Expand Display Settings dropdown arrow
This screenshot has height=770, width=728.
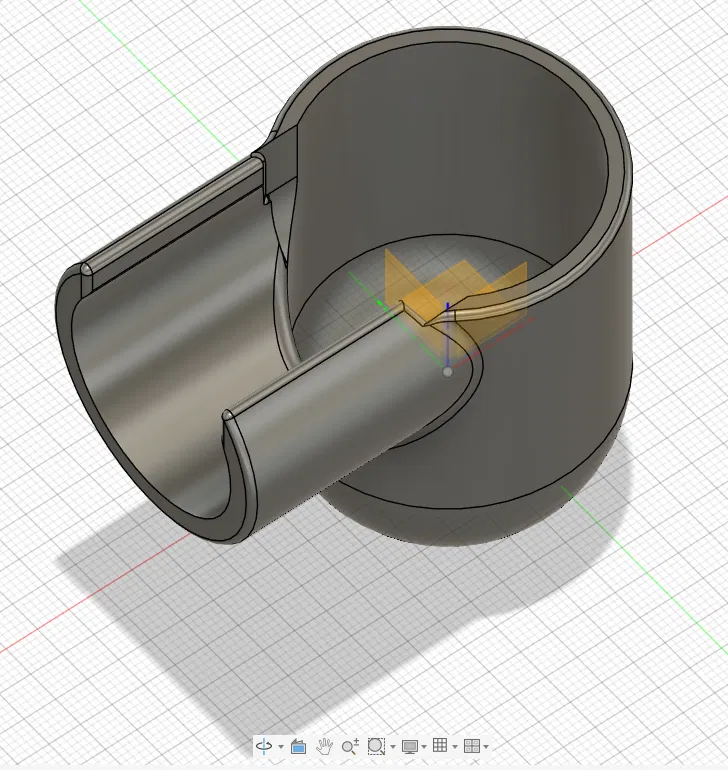[x=424, y=747]
